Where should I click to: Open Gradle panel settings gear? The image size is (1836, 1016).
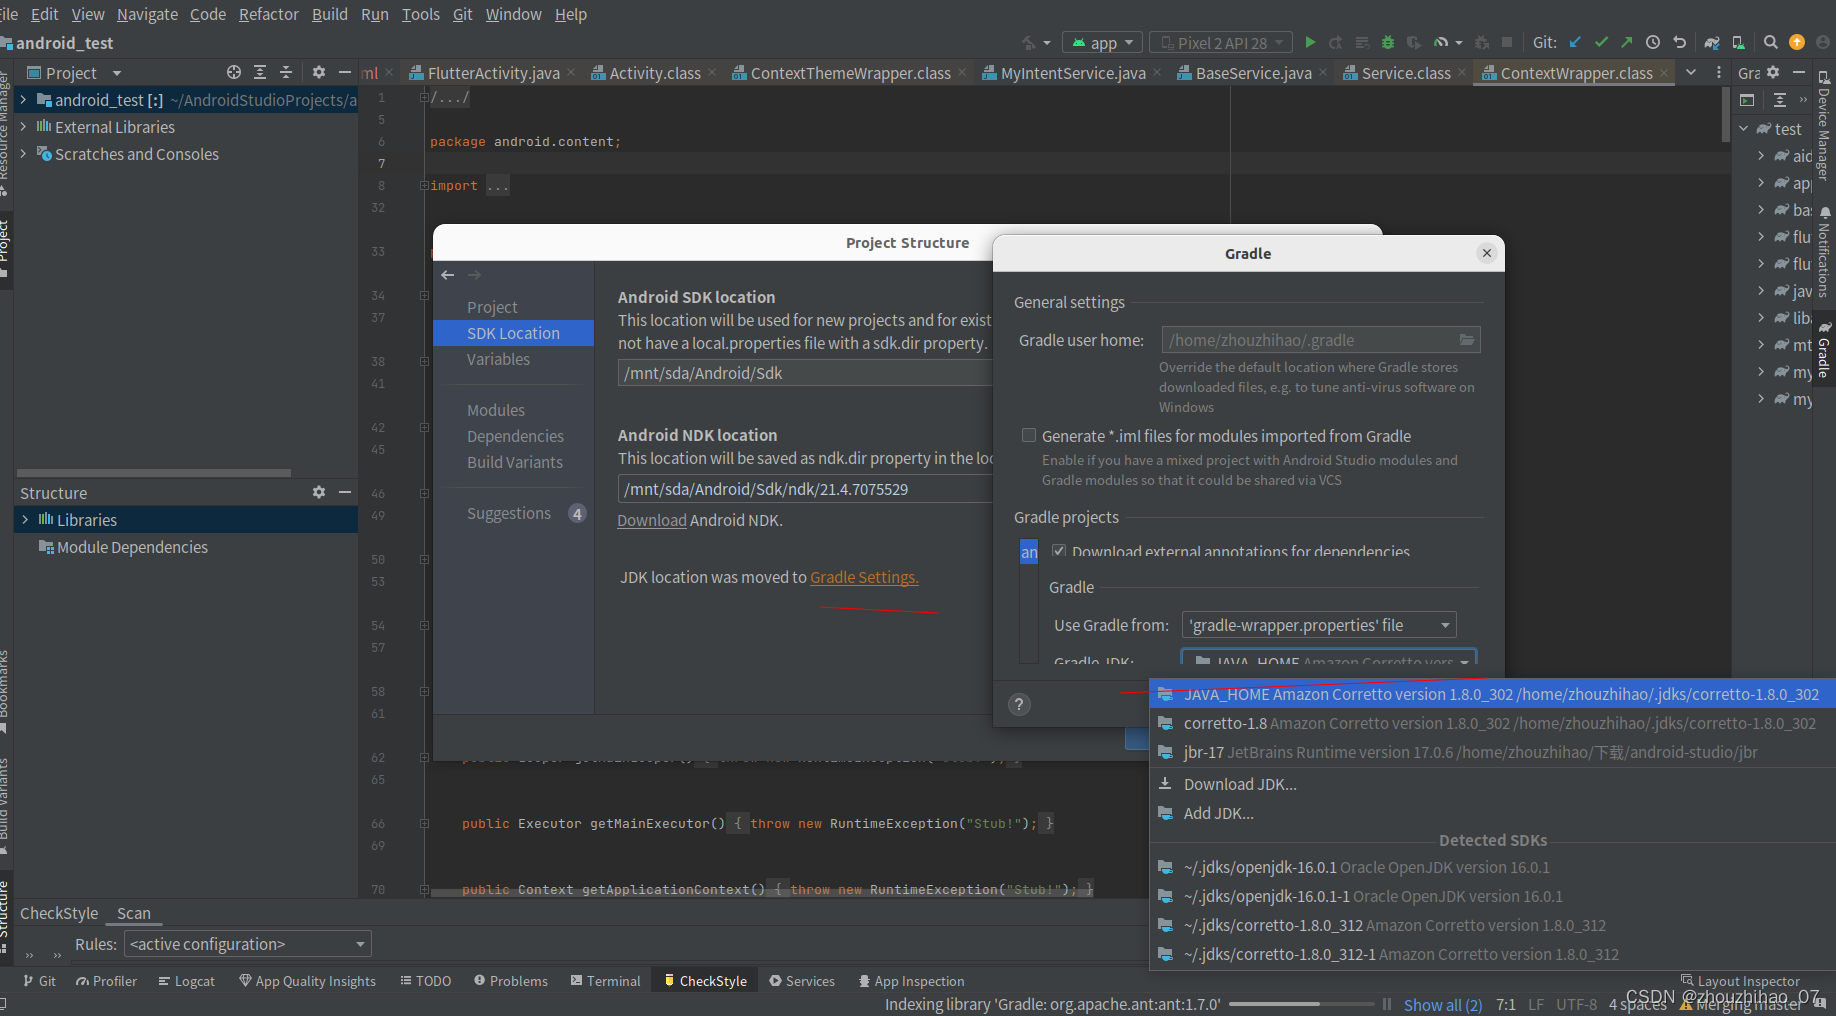tap(1773, 73)
